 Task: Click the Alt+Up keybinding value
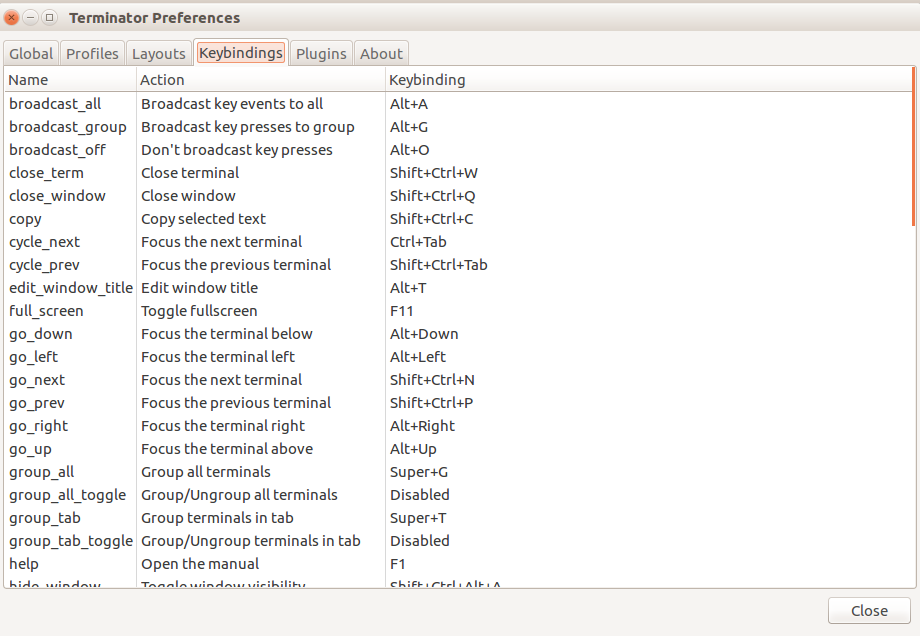tap(413, 449)
